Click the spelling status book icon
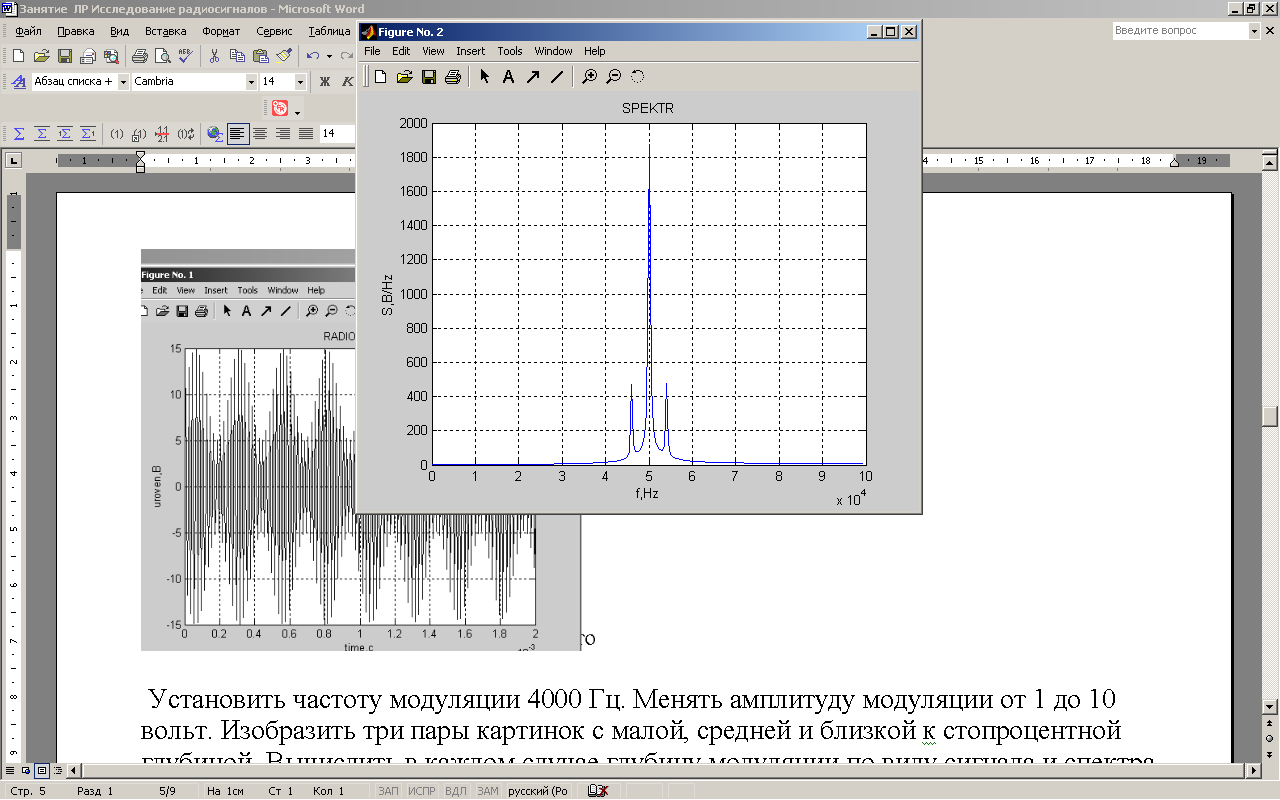The image size is (1280, 800). point(598,791)
